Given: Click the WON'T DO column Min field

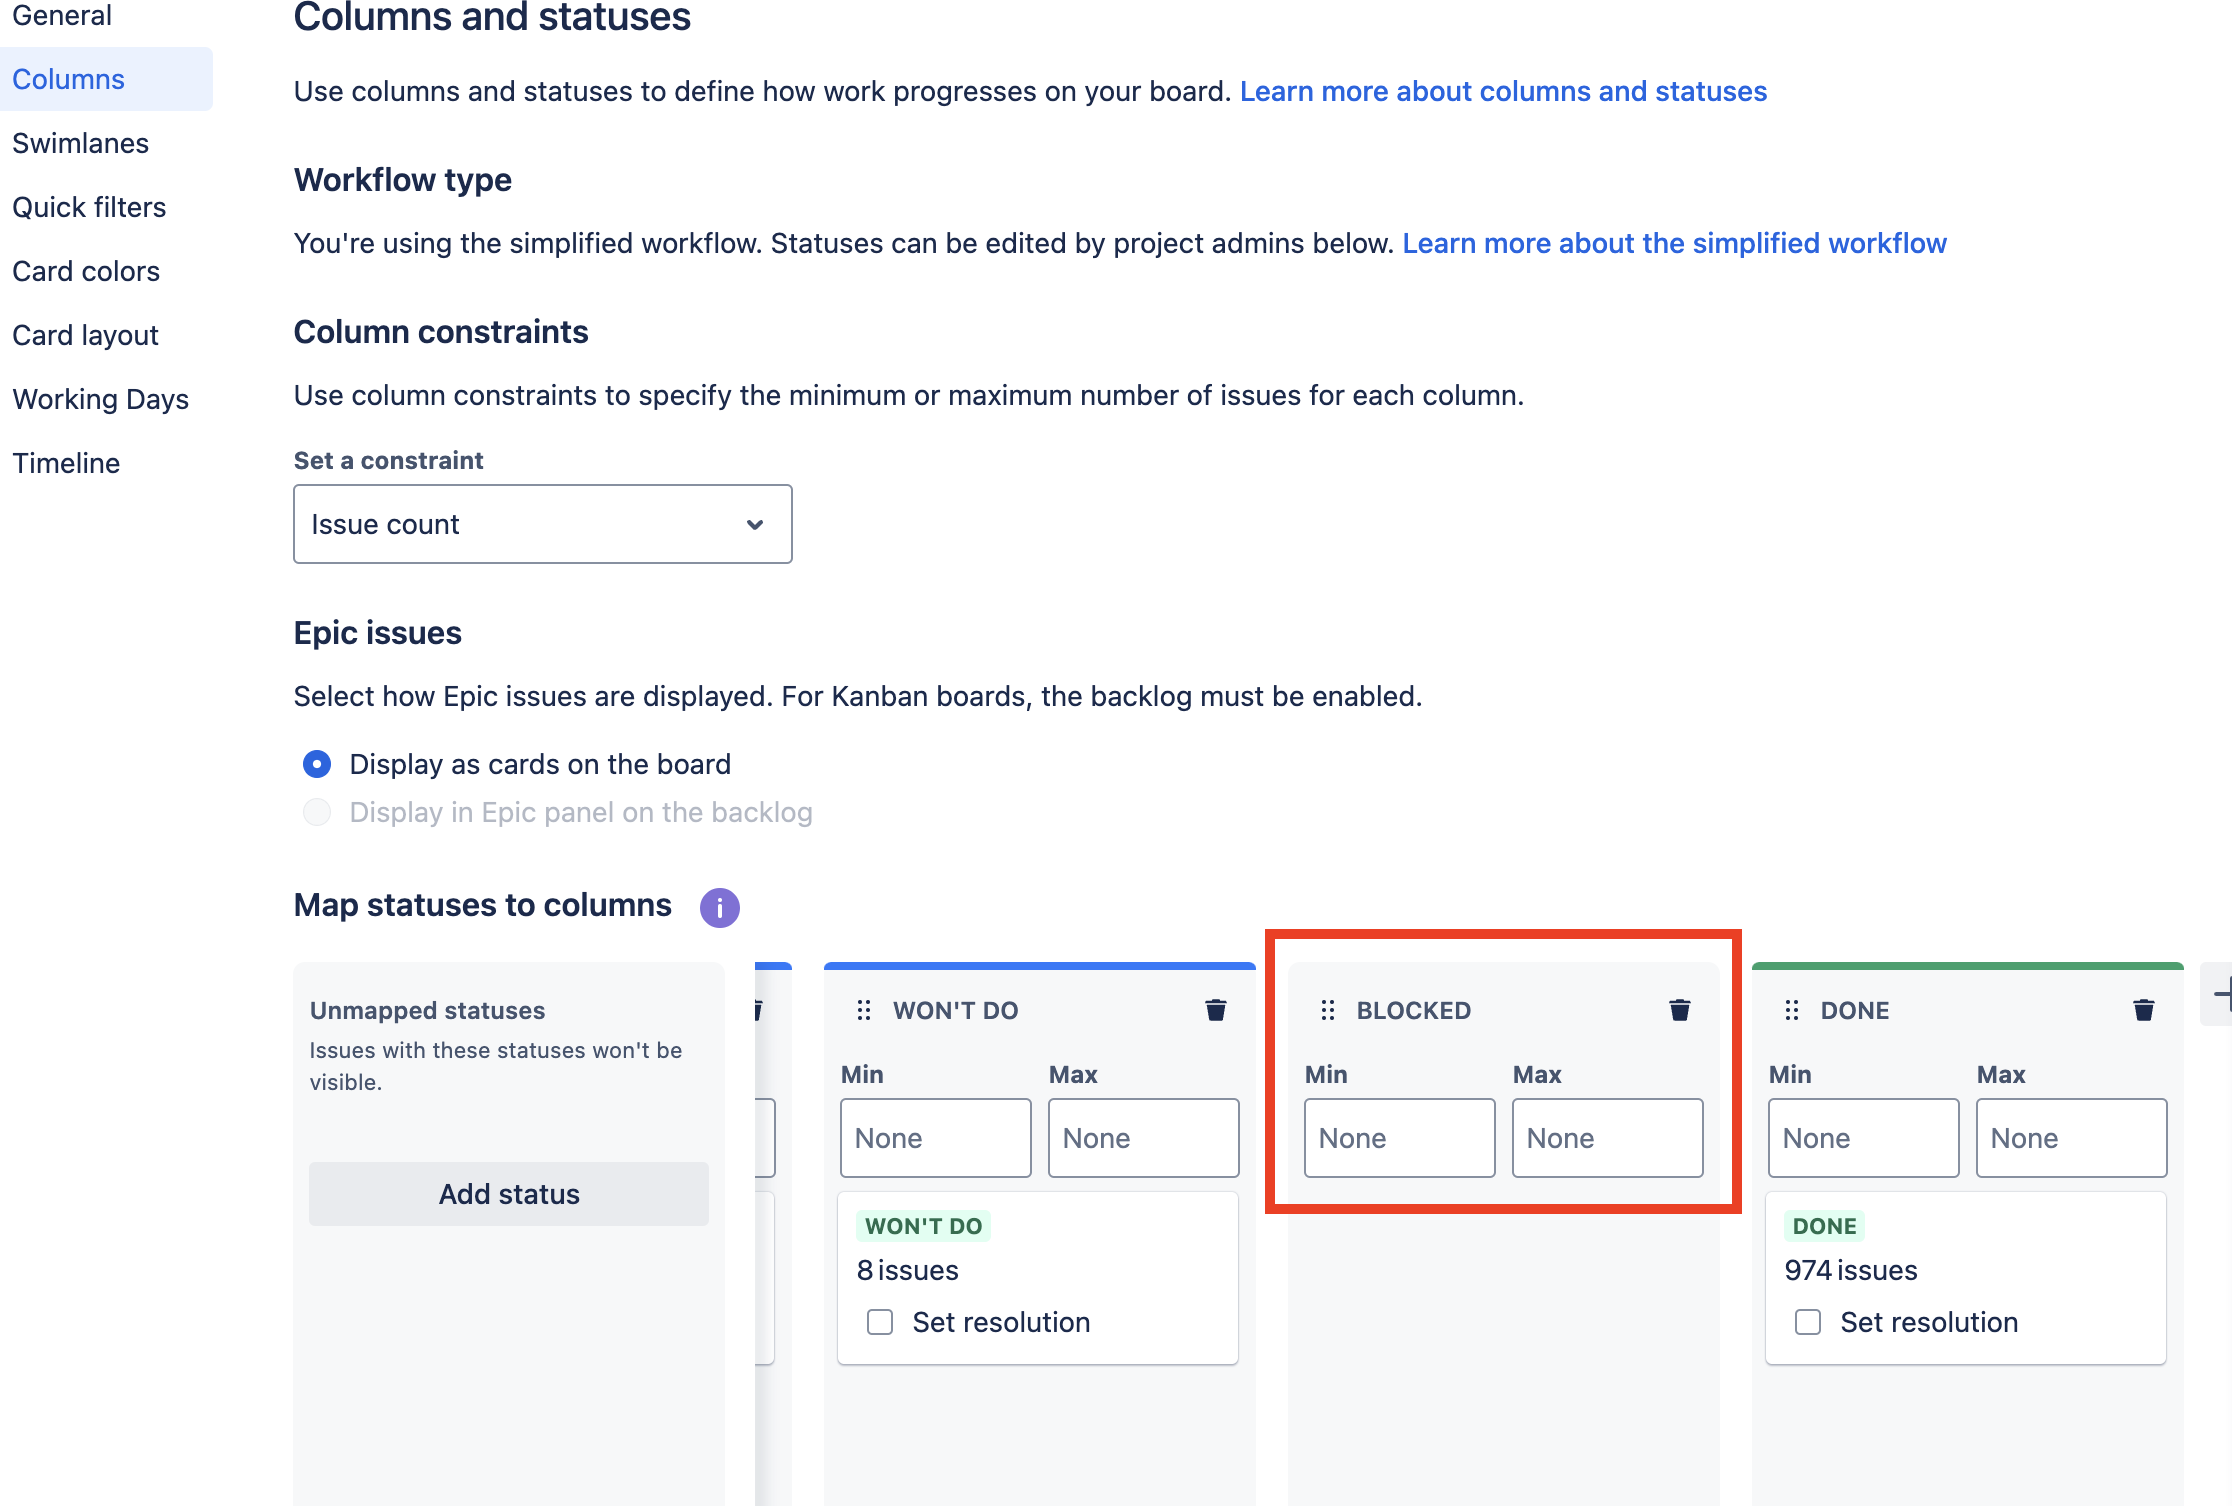Looking at the screenshot, I should tap(935, 1138).
